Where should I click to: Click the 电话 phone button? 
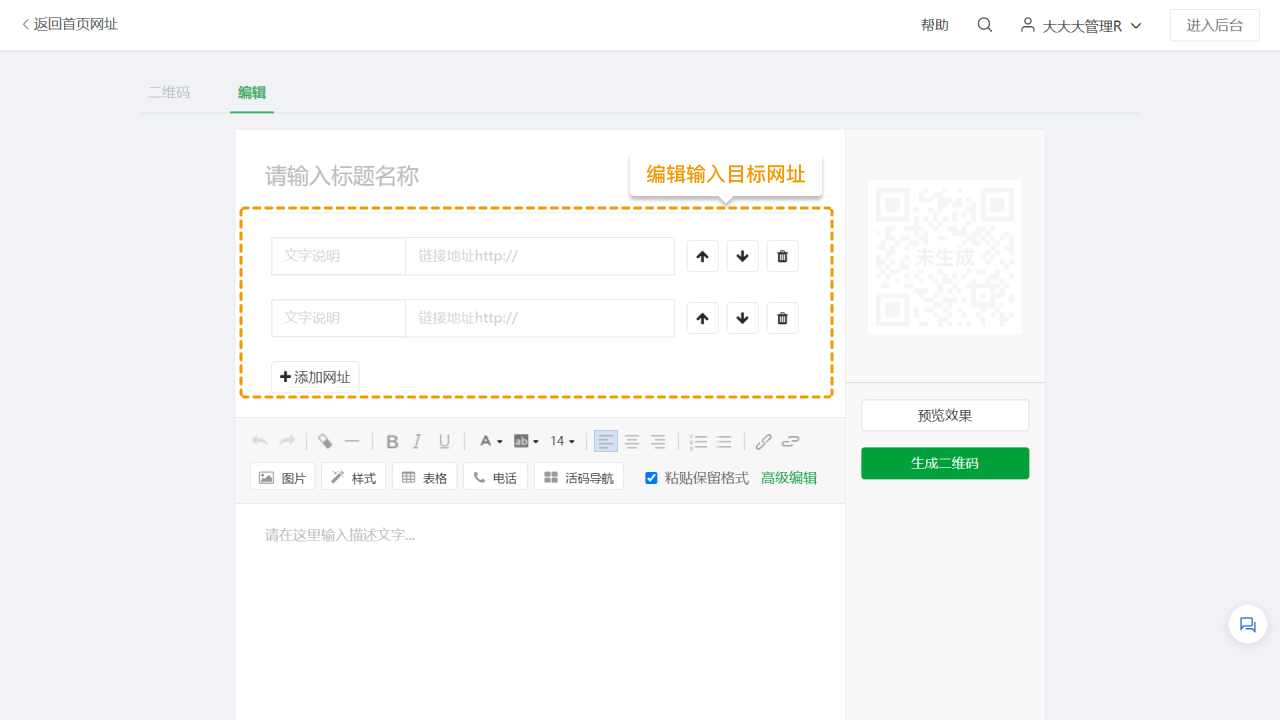point(496,477)
